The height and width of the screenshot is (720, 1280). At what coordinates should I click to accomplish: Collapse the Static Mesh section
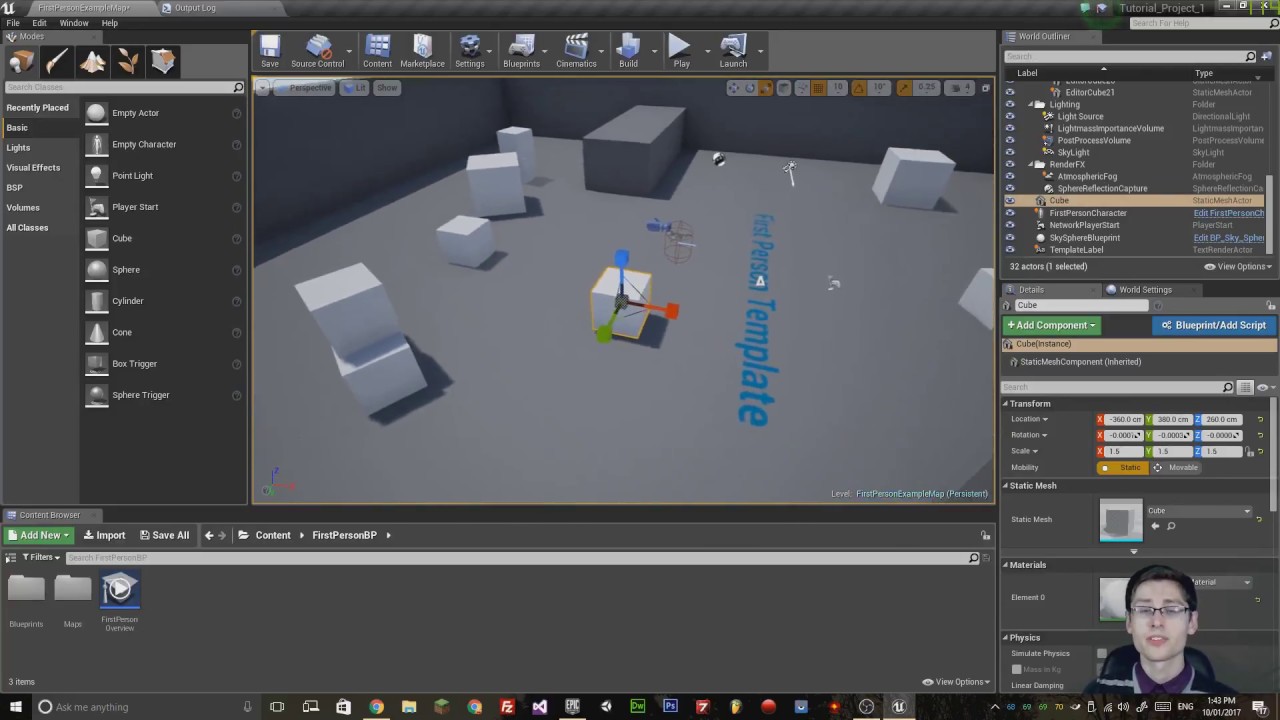coord(1006,486)
